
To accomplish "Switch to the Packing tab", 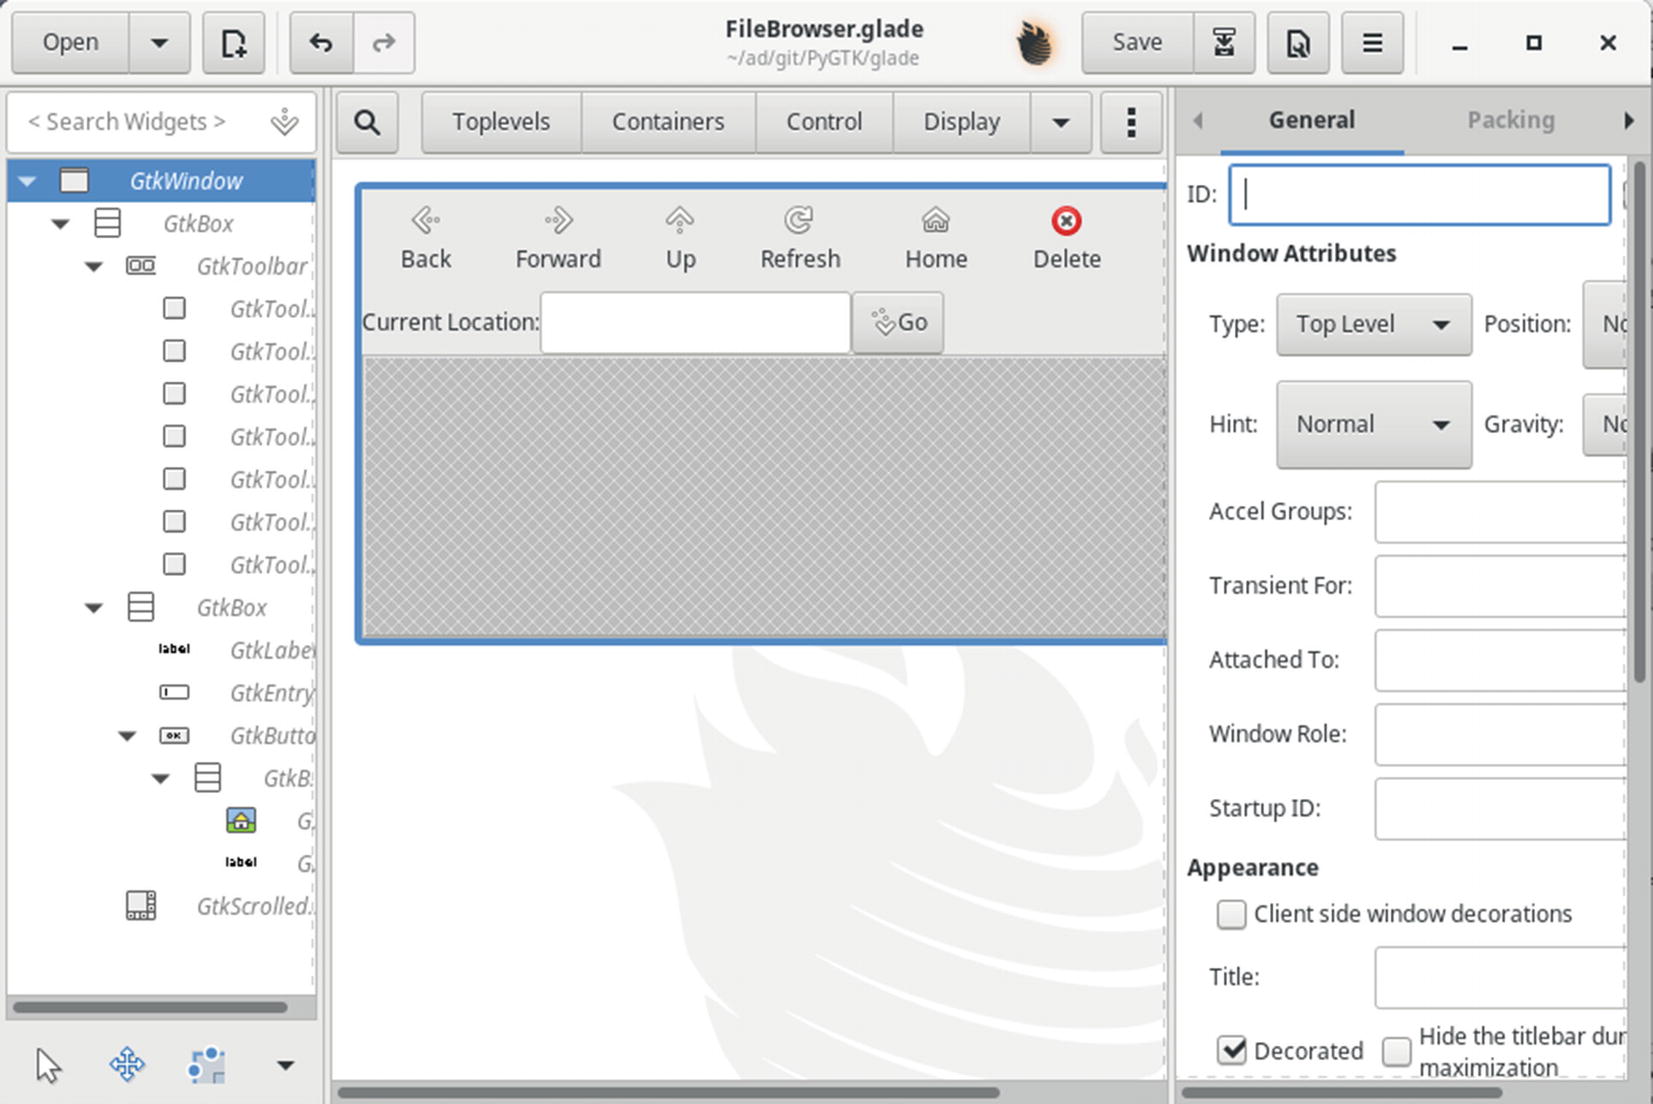I will (x=1510, y=120).
